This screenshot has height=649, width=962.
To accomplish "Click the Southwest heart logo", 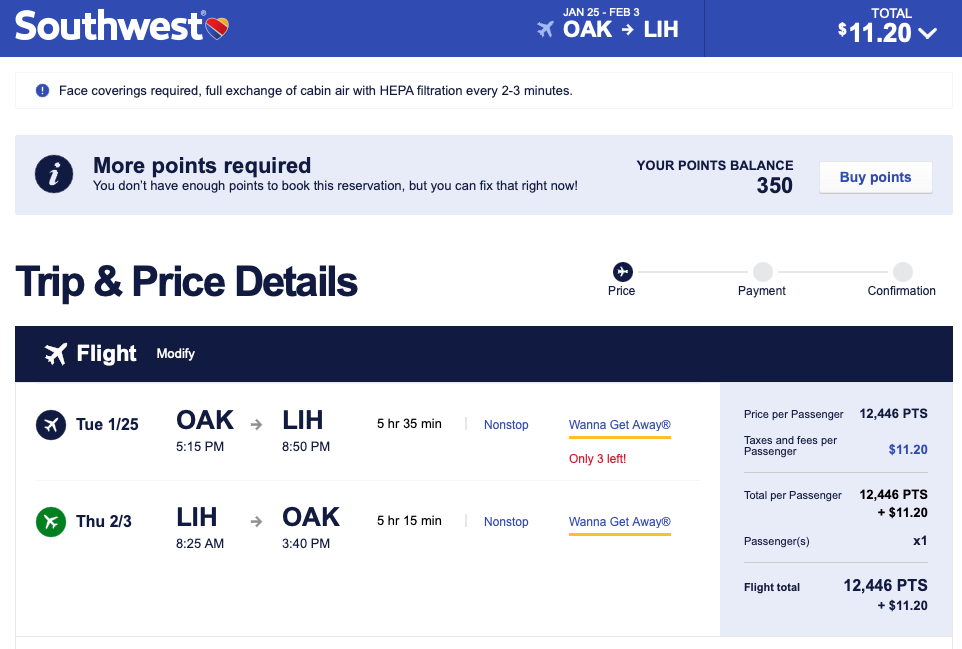I will pyautogui.click(x=217, y=27).
